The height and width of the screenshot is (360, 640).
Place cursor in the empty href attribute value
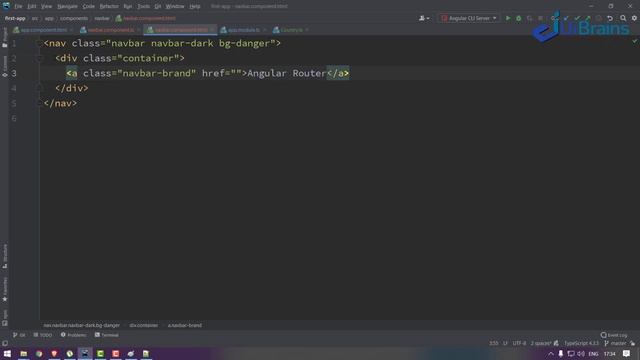click(x=236, y=73)
